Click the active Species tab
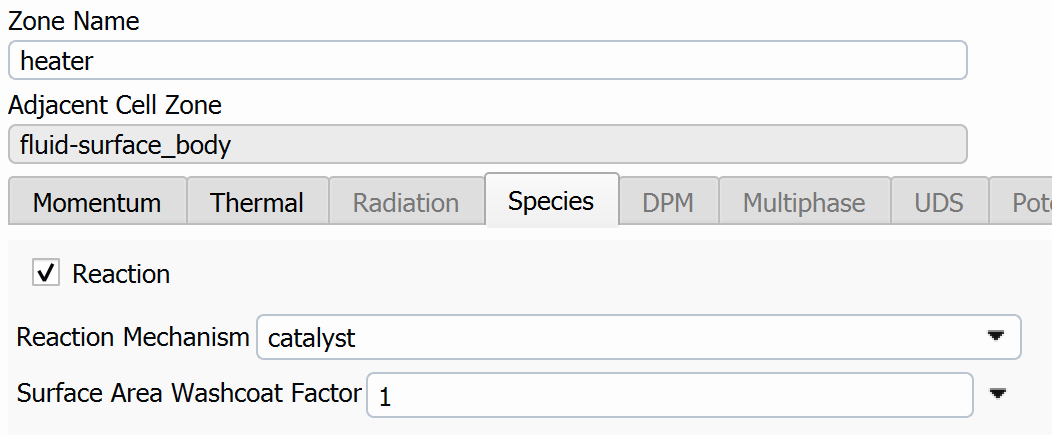This screenshot has height=435, width=1052. pyautogui.click(x=551, y=201)
